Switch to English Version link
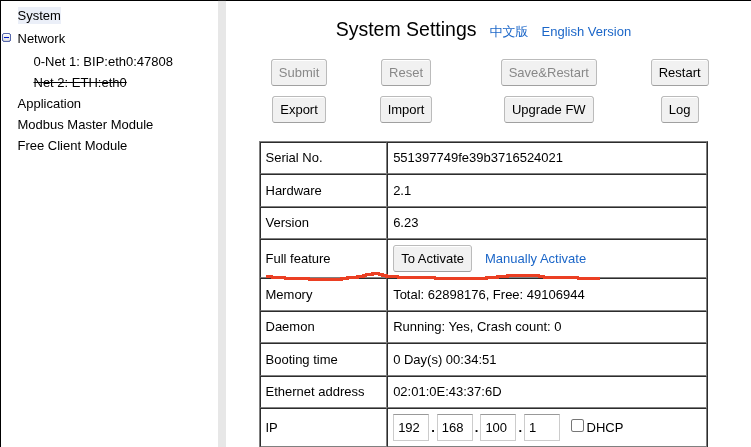The image size is (751, 447). [x=586, y=32]
